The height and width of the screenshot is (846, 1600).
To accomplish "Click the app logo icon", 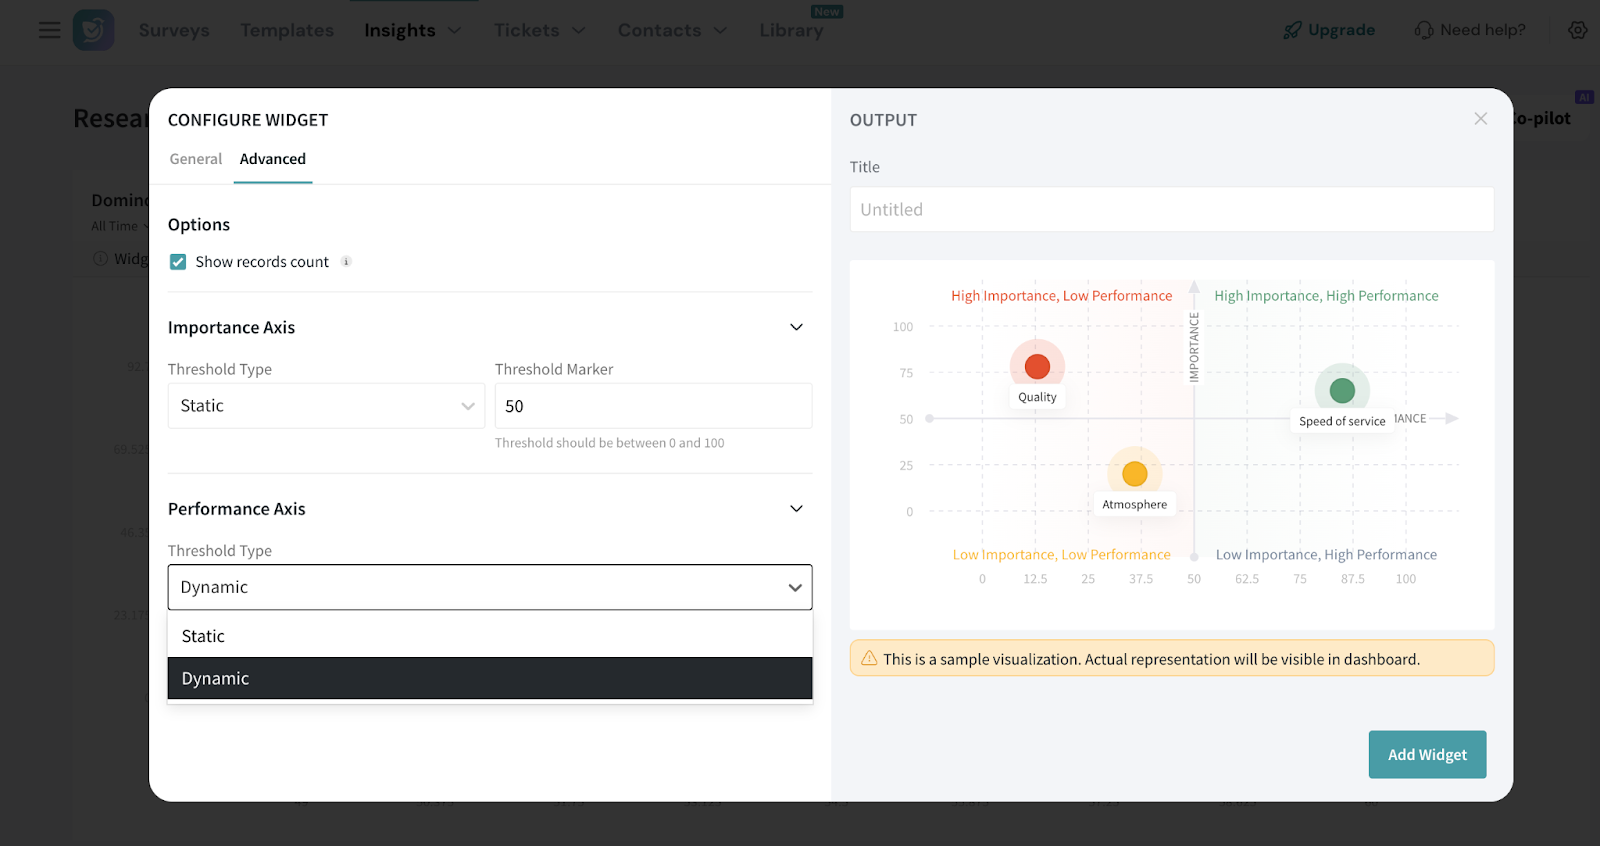I will coord(93,30).
